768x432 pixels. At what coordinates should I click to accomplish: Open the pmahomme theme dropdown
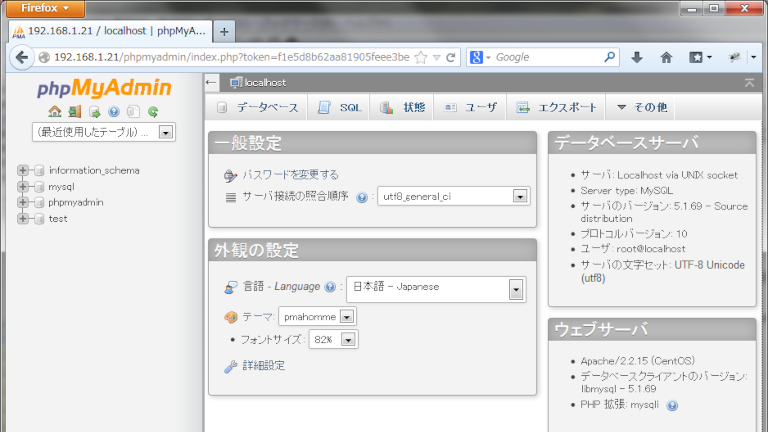pyautogui.click(x=317, y=316)
